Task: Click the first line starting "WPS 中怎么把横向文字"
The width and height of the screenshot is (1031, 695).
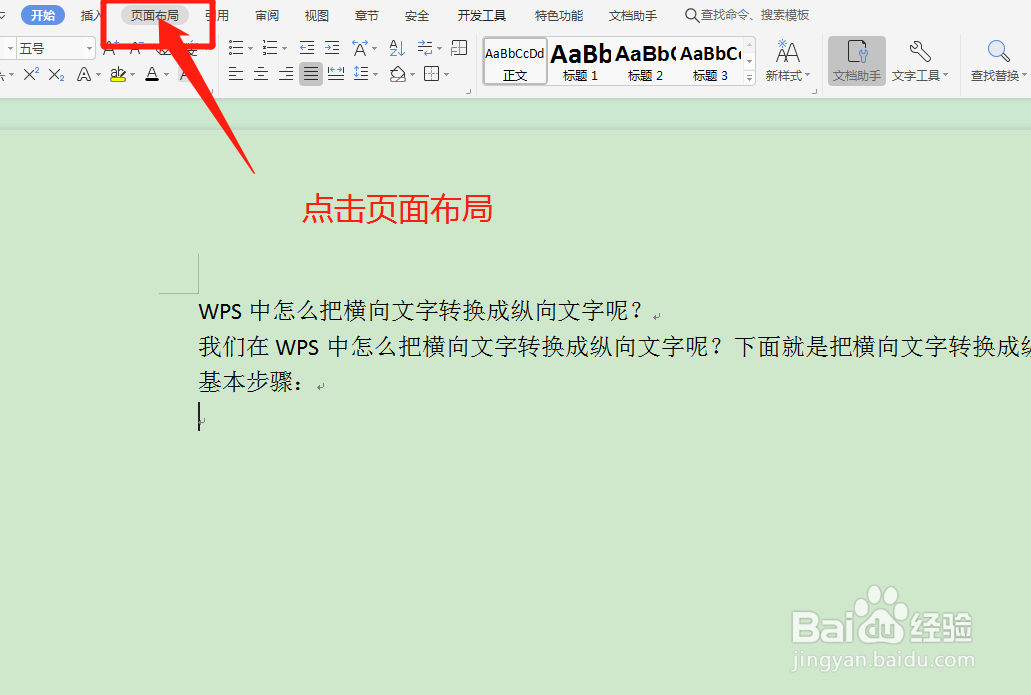Action: (421, 310)
